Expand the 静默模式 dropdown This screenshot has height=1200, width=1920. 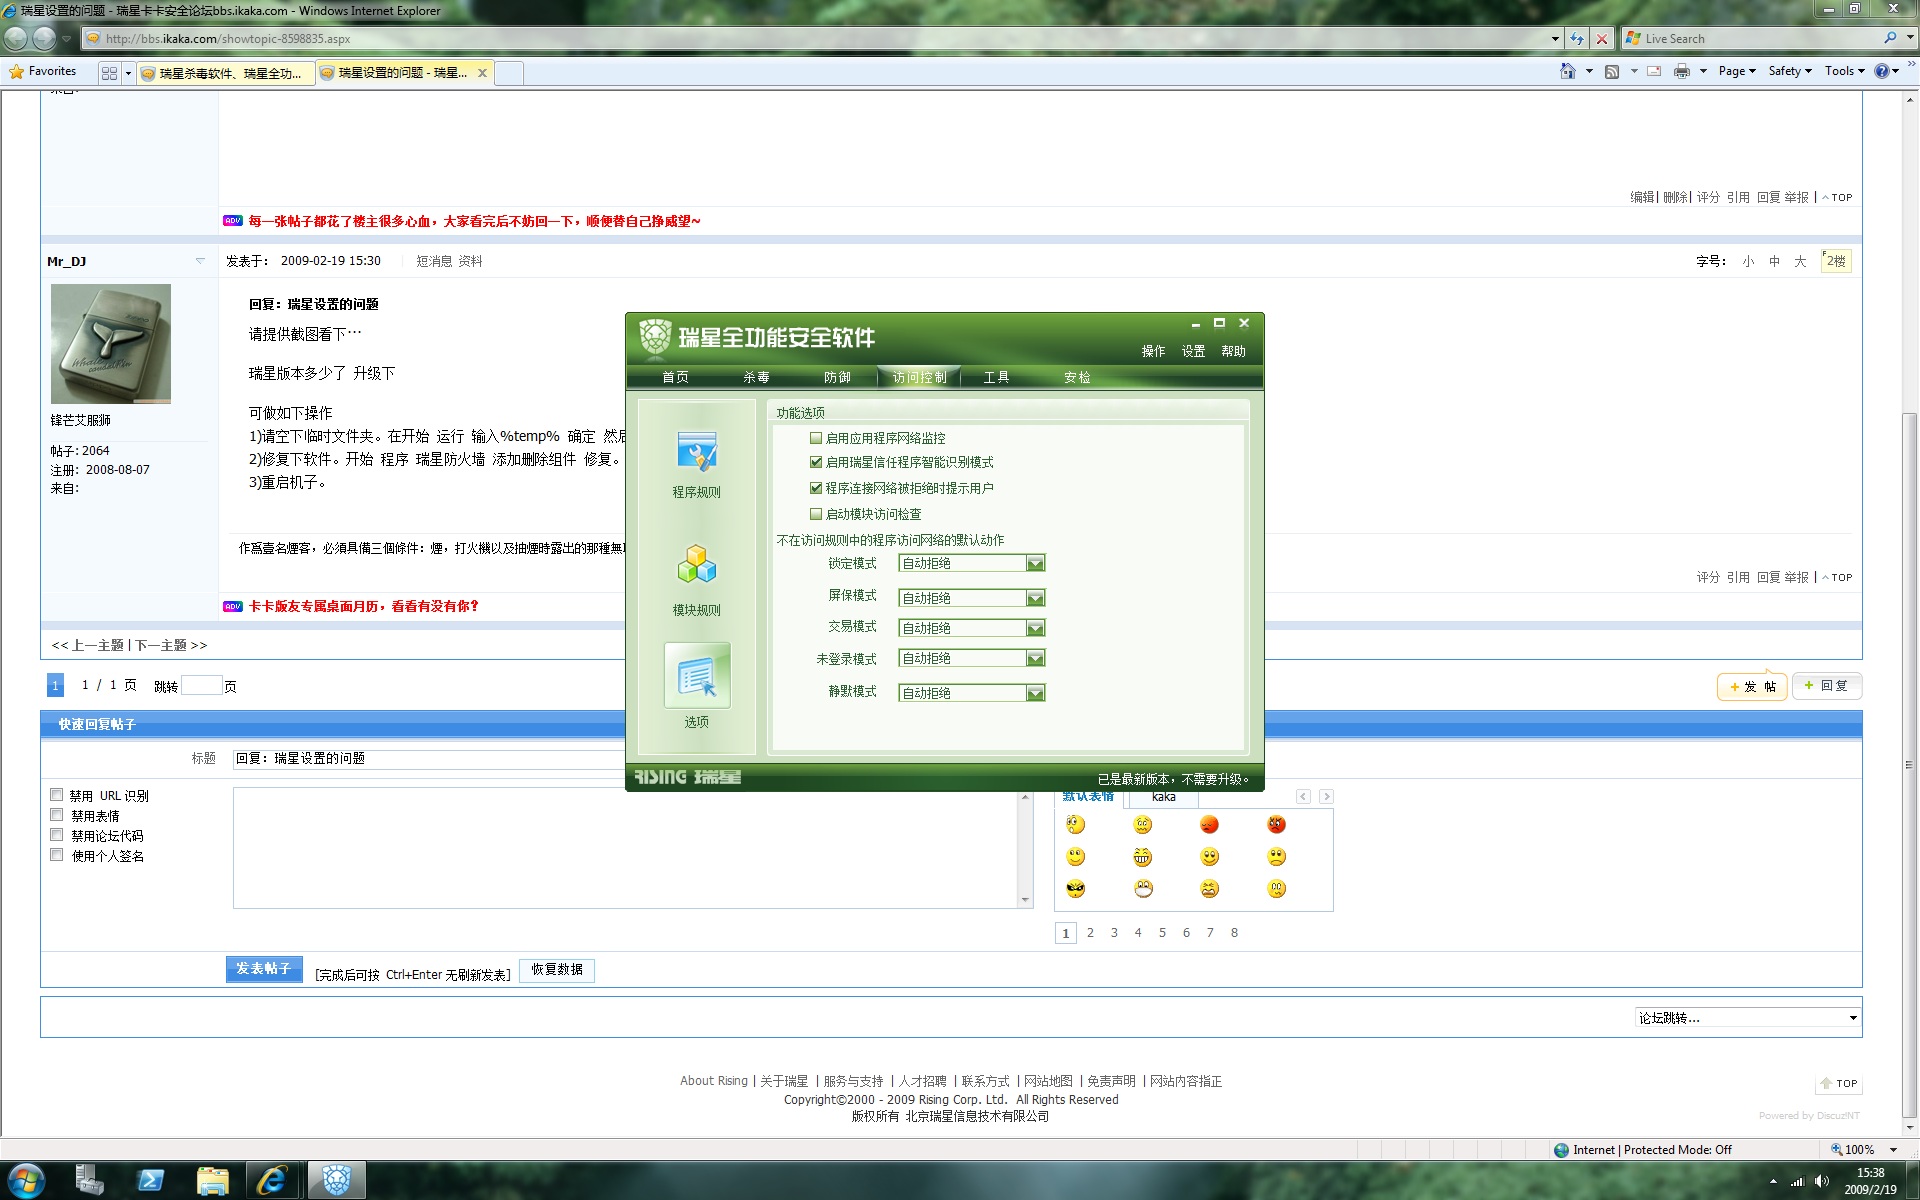(1035, 693)
